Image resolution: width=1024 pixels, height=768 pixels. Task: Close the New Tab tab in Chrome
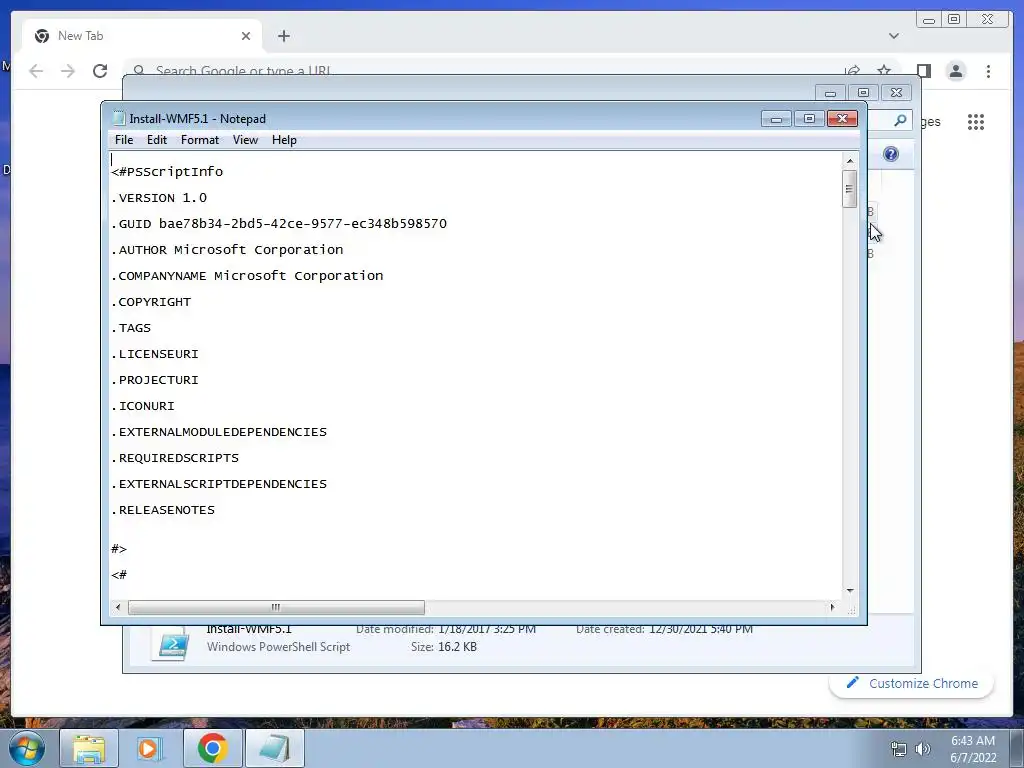point(246,36)
